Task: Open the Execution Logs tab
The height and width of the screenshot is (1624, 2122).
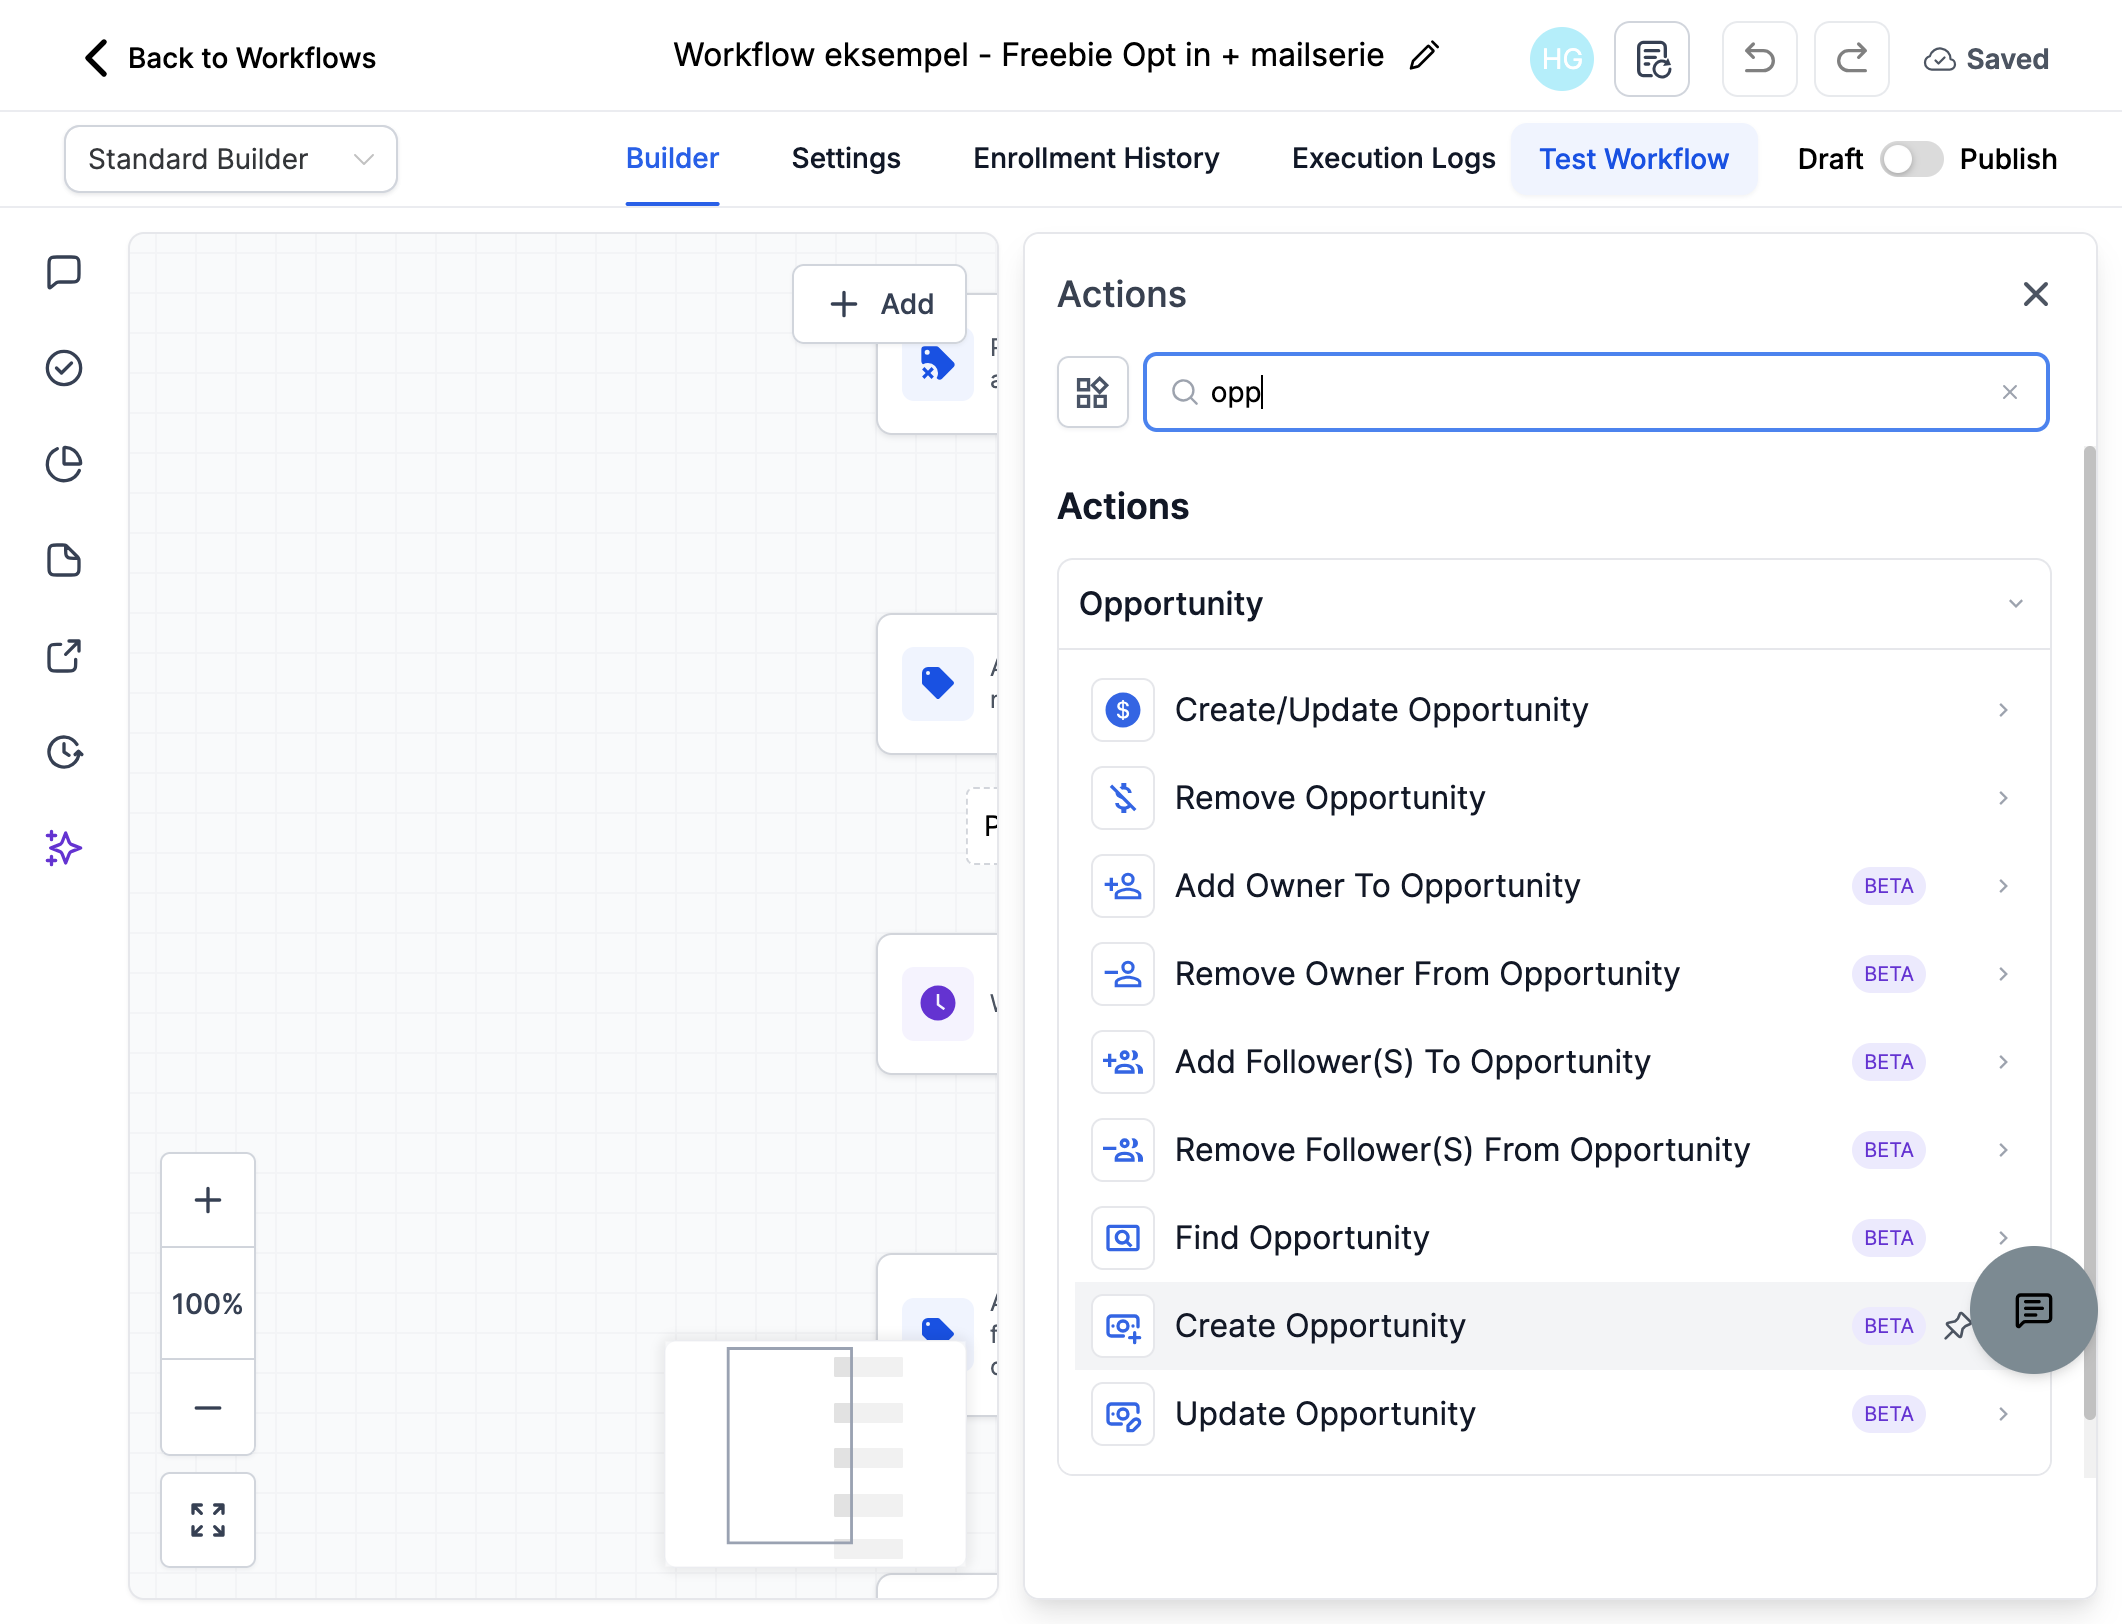Action: [1393, 159]
